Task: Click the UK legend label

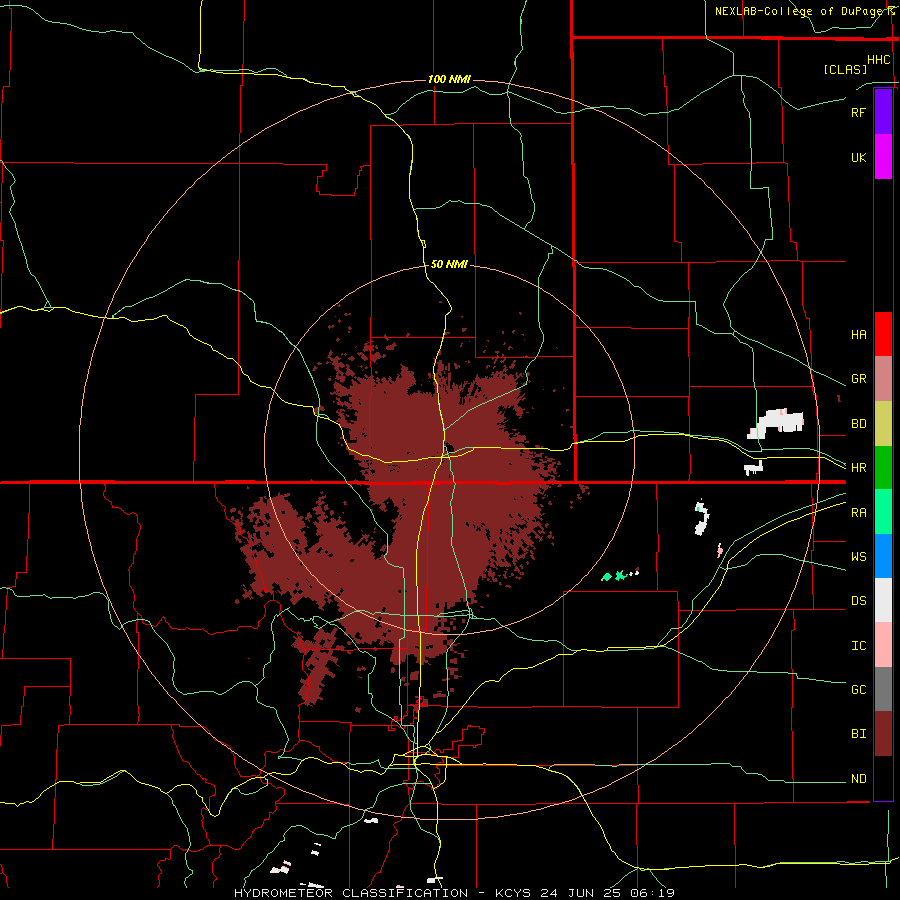Action: pos(858,157)
